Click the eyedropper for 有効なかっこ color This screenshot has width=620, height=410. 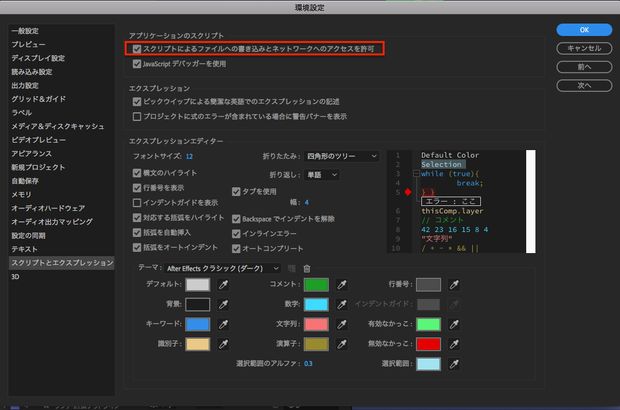point(454,324)
